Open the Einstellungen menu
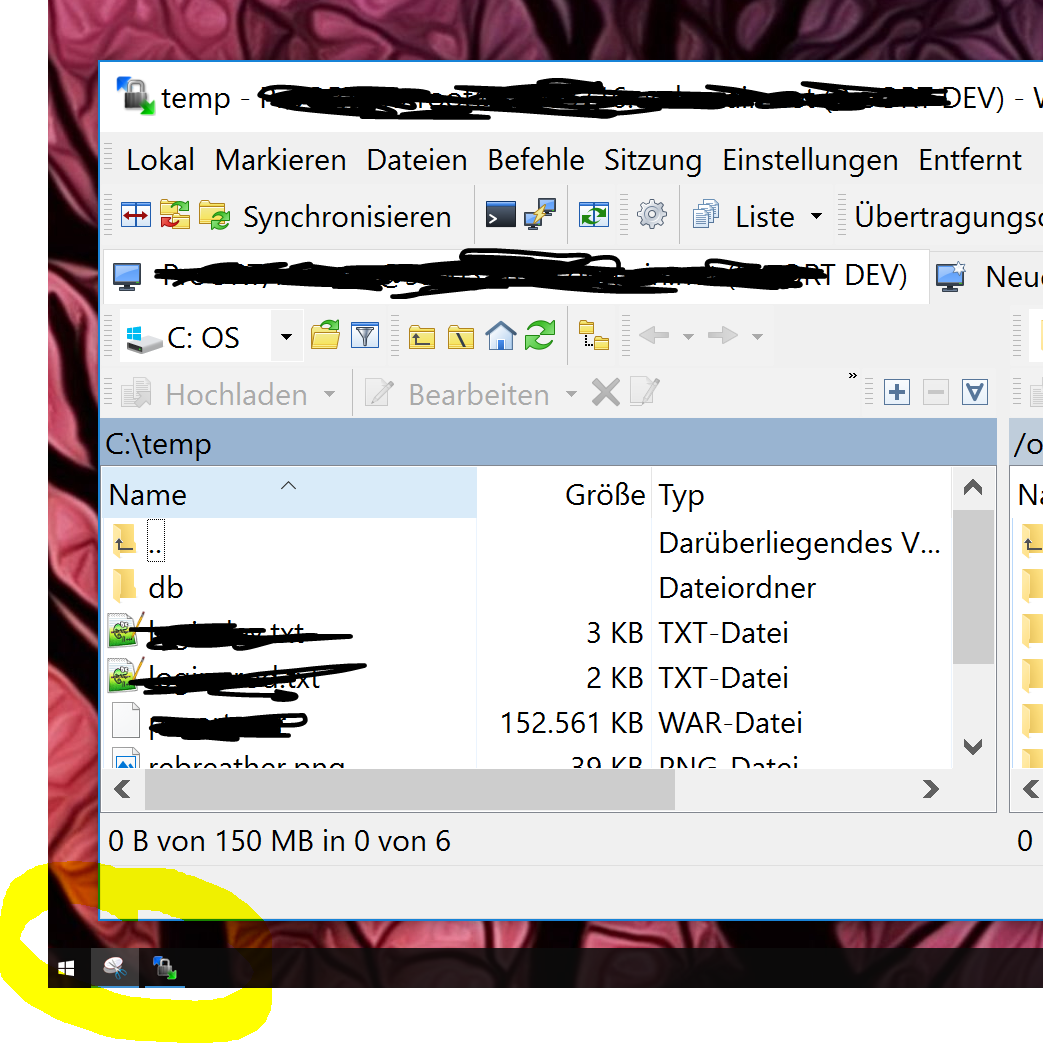The height and width of the screenshot is (1043, 1043). (810, 160)
